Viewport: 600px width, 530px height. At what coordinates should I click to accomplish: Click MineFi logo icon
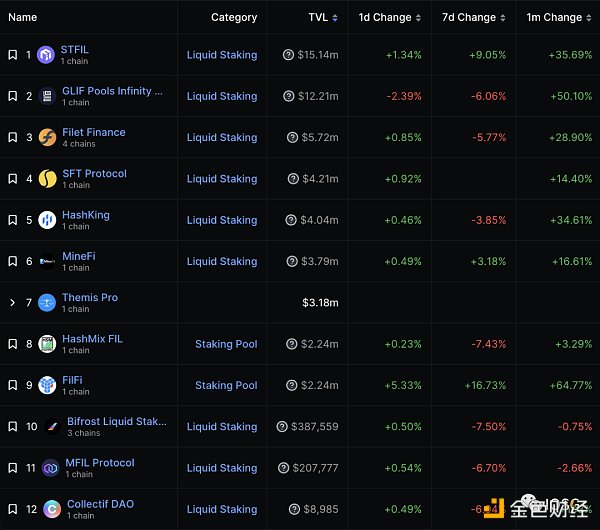tap(47, 261)
